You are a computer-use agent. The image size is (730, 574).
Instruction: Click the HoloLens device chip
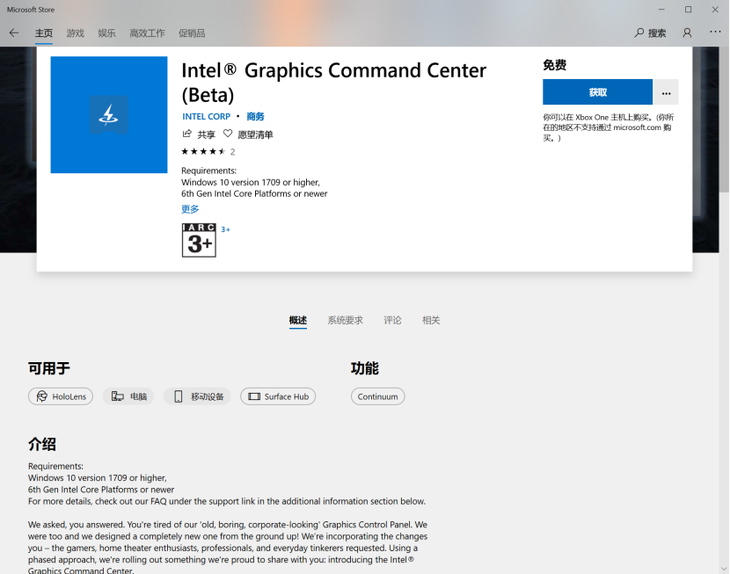tap(61, 396)
